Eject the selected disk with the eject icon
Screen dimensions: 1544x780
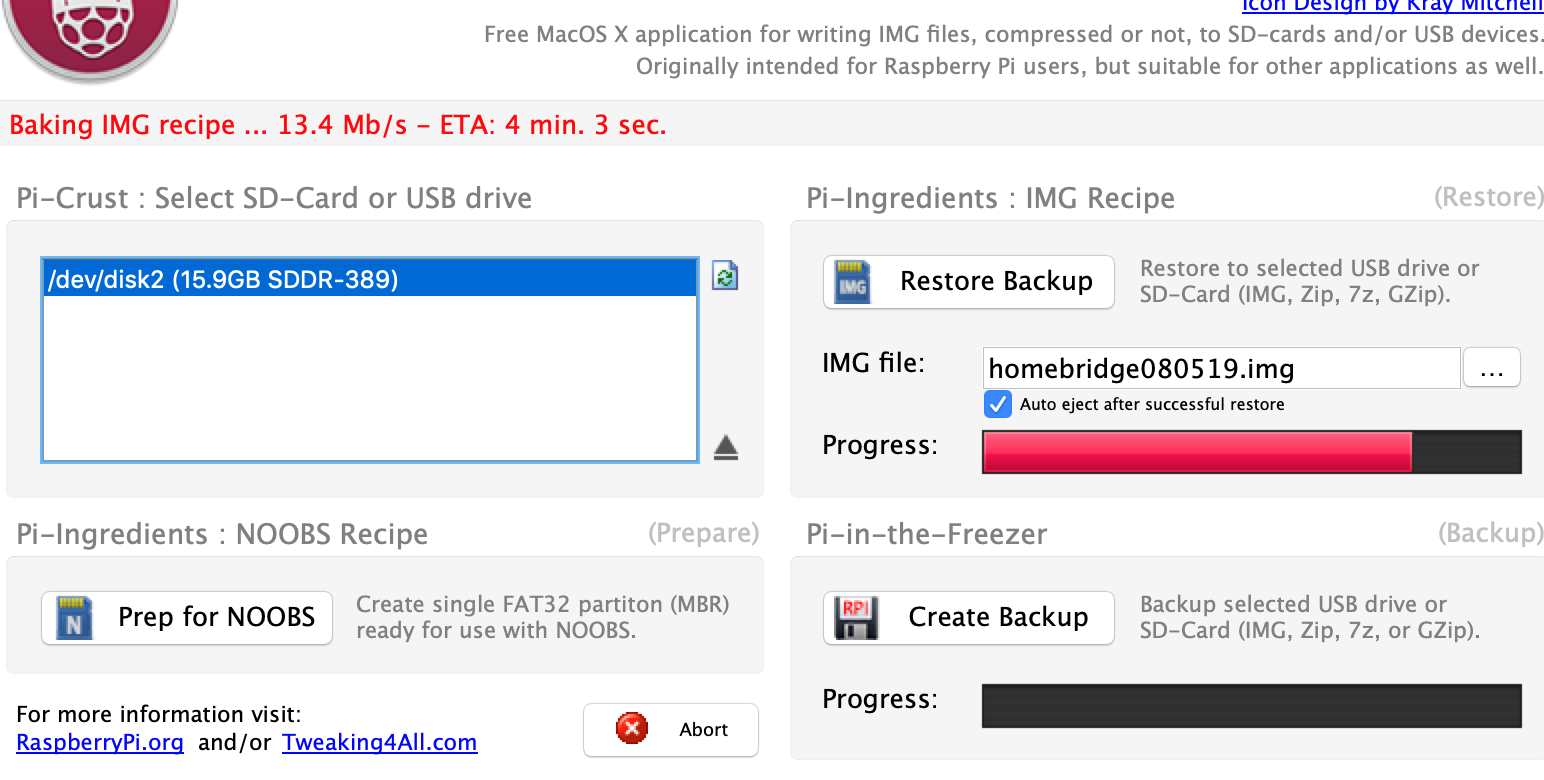(726, 449)
